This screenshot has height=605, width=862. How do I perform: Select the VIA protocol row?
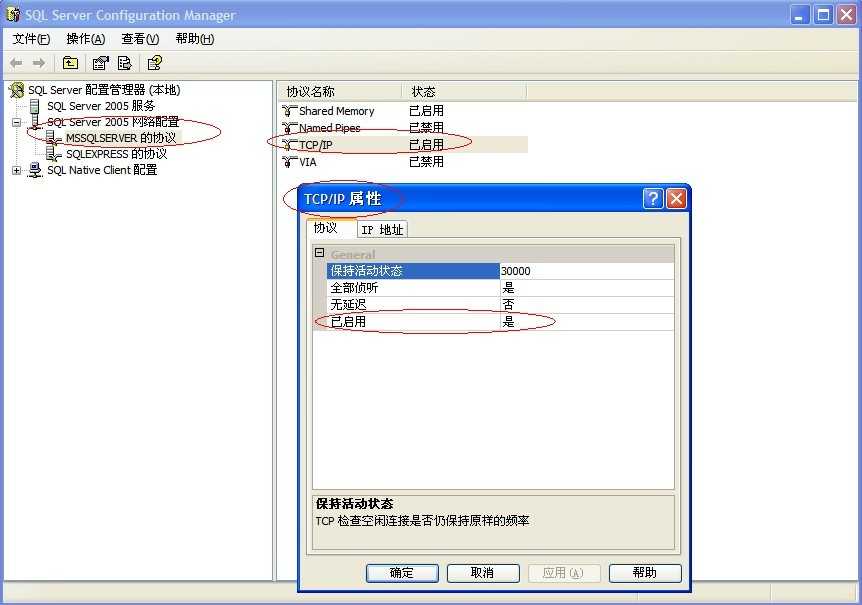coord(404,162)
